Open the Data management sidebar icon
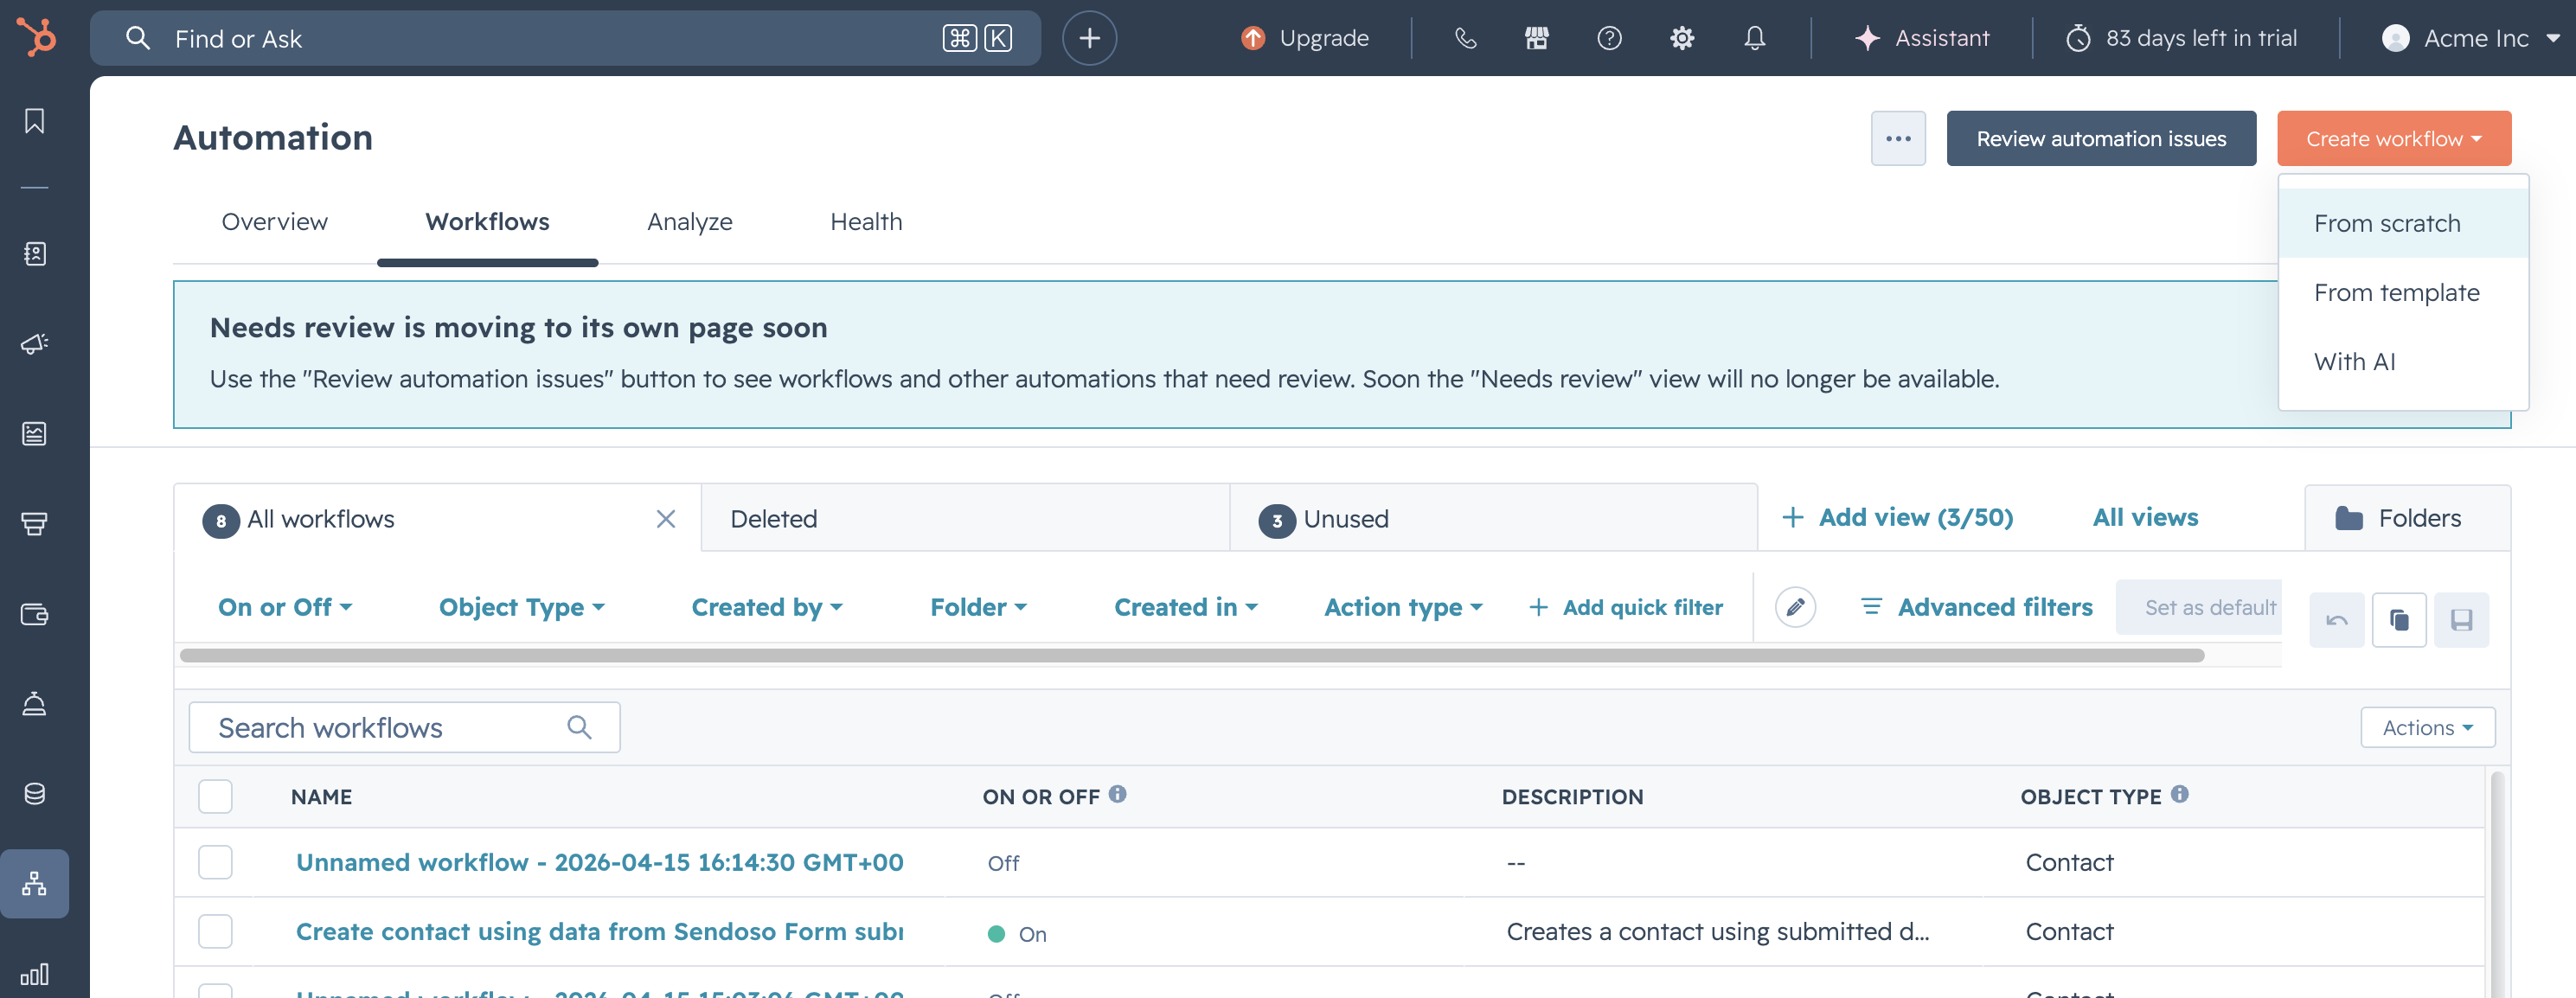2576x998 pixels. coord(35,794)
